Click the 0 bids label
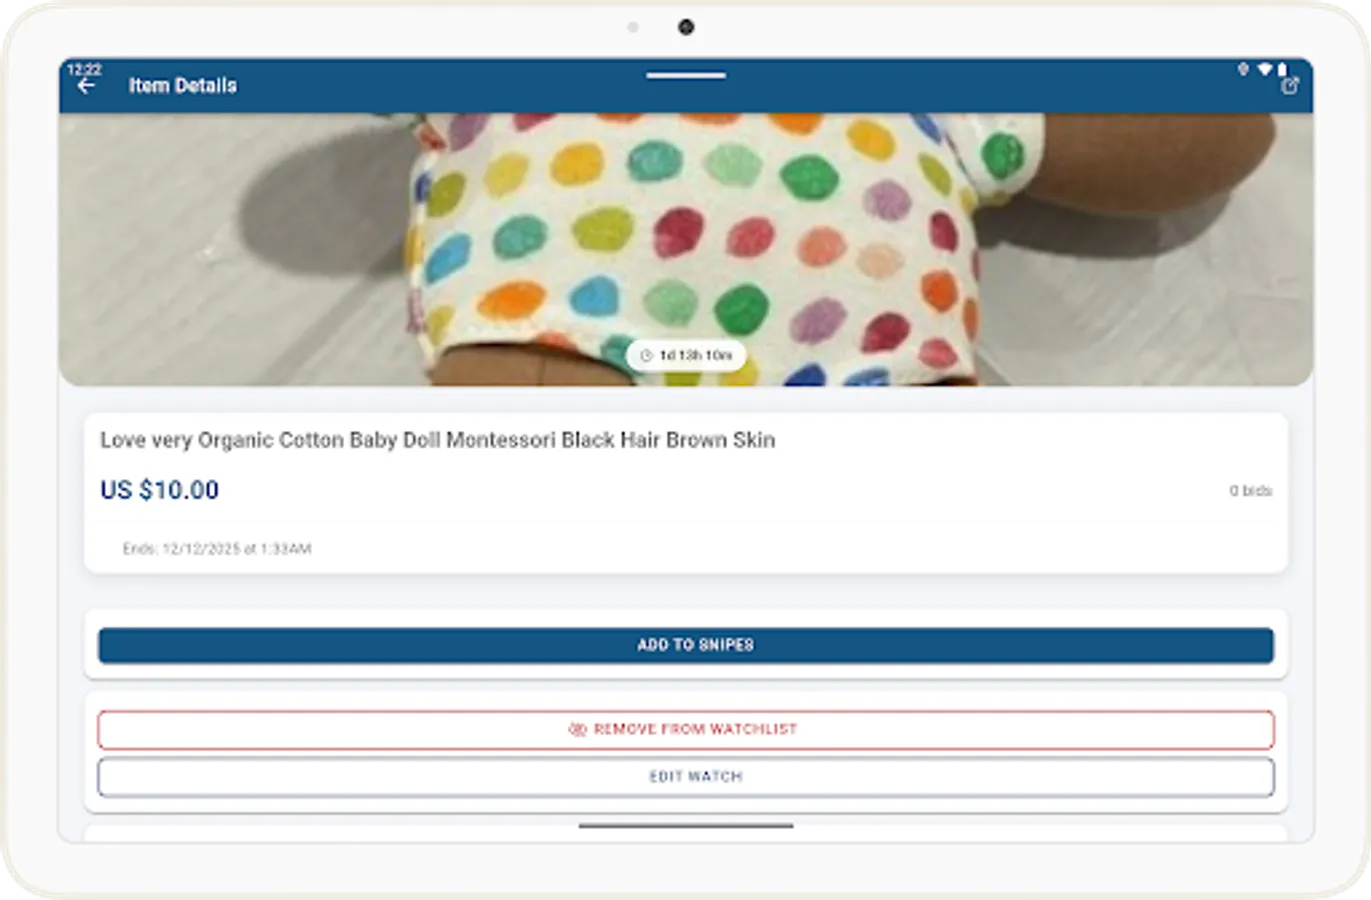Screen dimensions: 1371x900 click(1251, 490)
